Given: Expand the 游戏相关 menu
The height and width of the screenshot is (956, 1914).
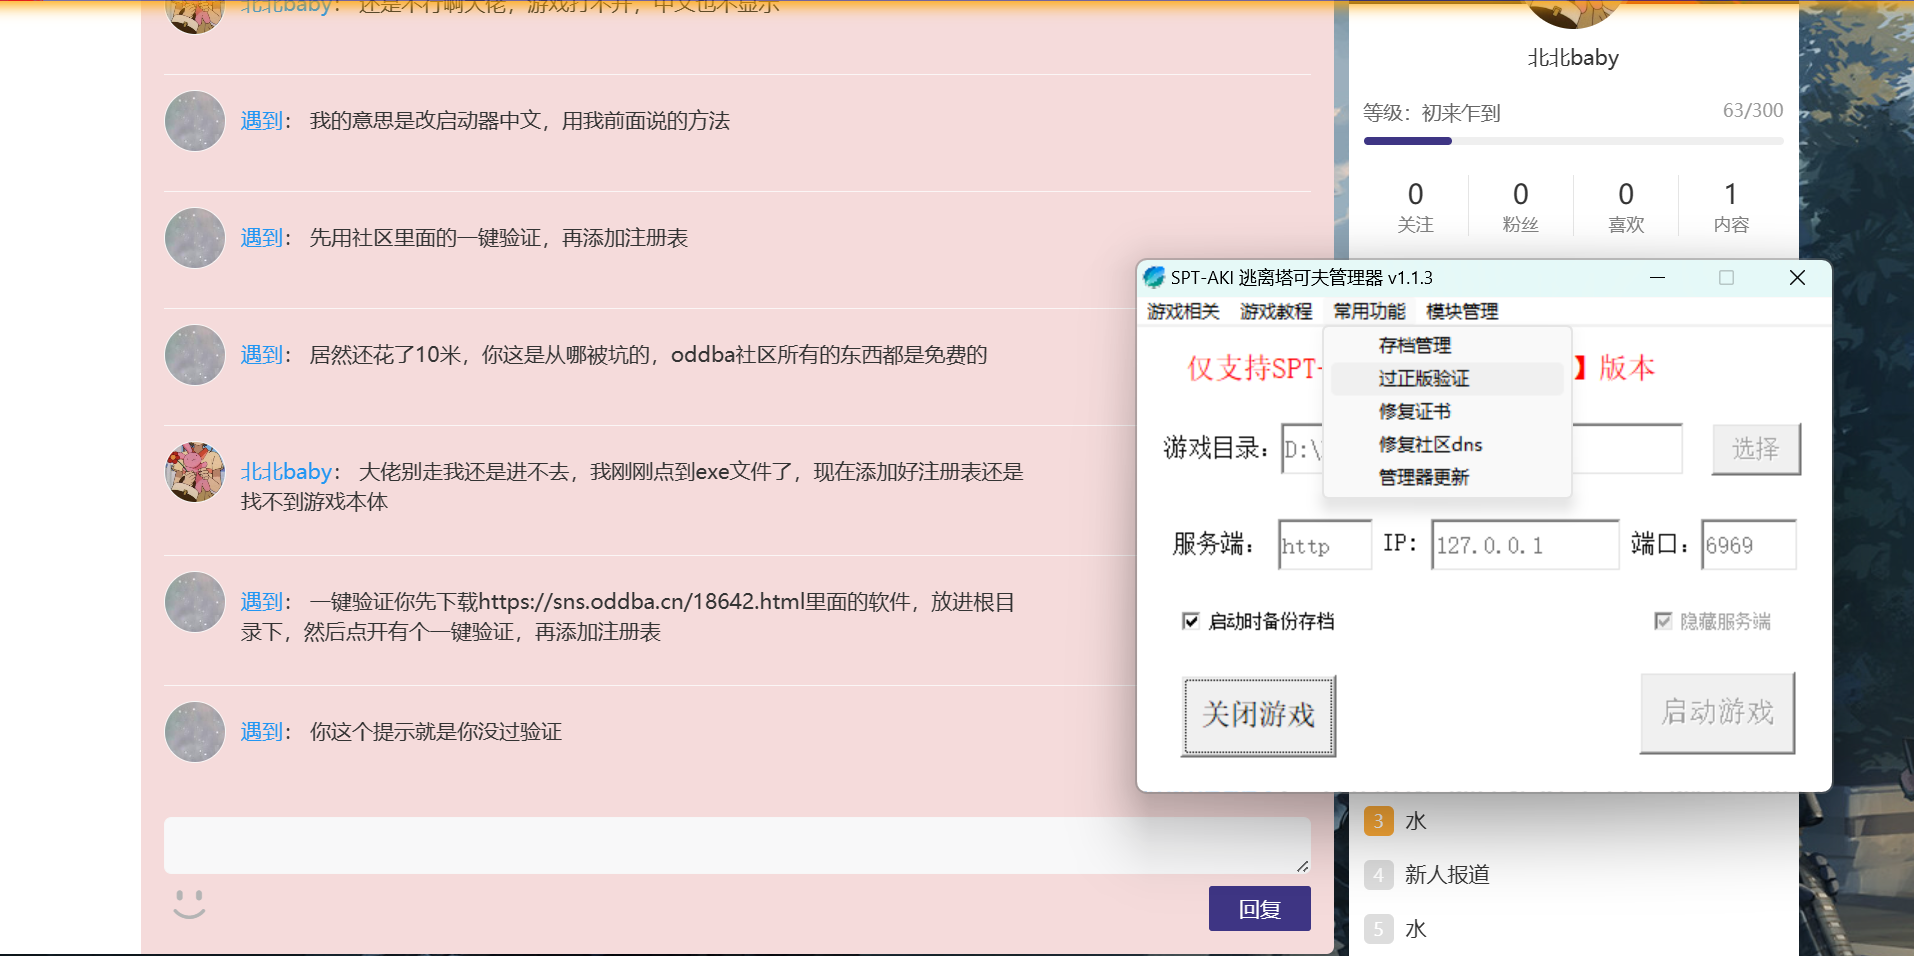Looking at the screenshot, I should pyautogui.click(x=1183, y=311).
